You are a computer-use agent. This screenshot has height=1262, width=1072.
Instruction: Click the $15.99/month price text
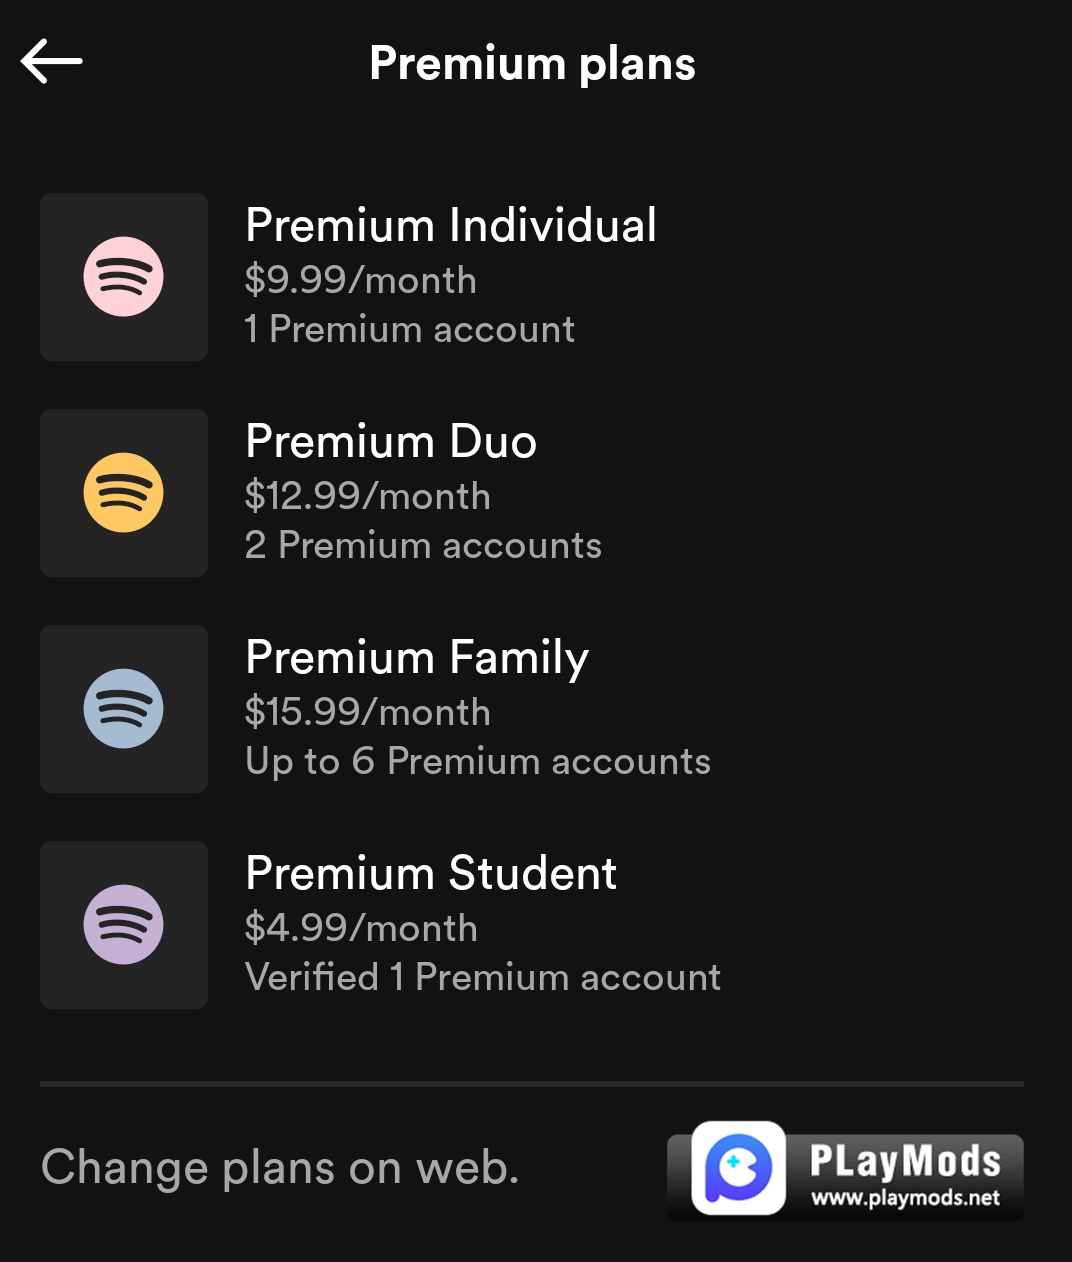[367, 712]
